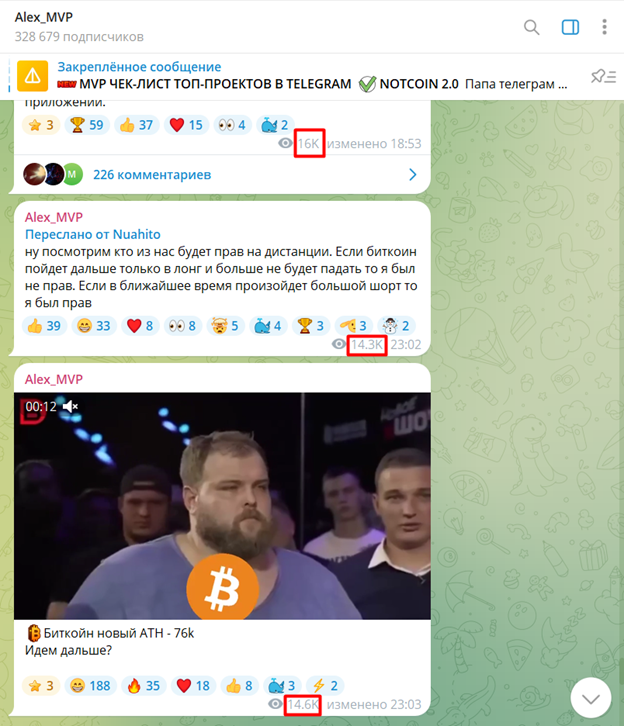This screenshot has height=726, width=624.
Task: Open the three-dot more options menu
Action: pyautogui.click(x=604, y=27)
